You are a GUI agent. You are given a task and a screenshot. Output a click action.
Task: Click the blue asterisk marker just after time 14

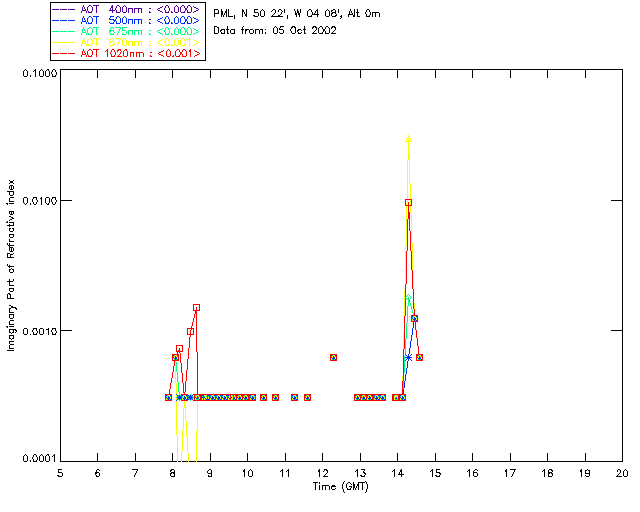[x=408, y=358]
